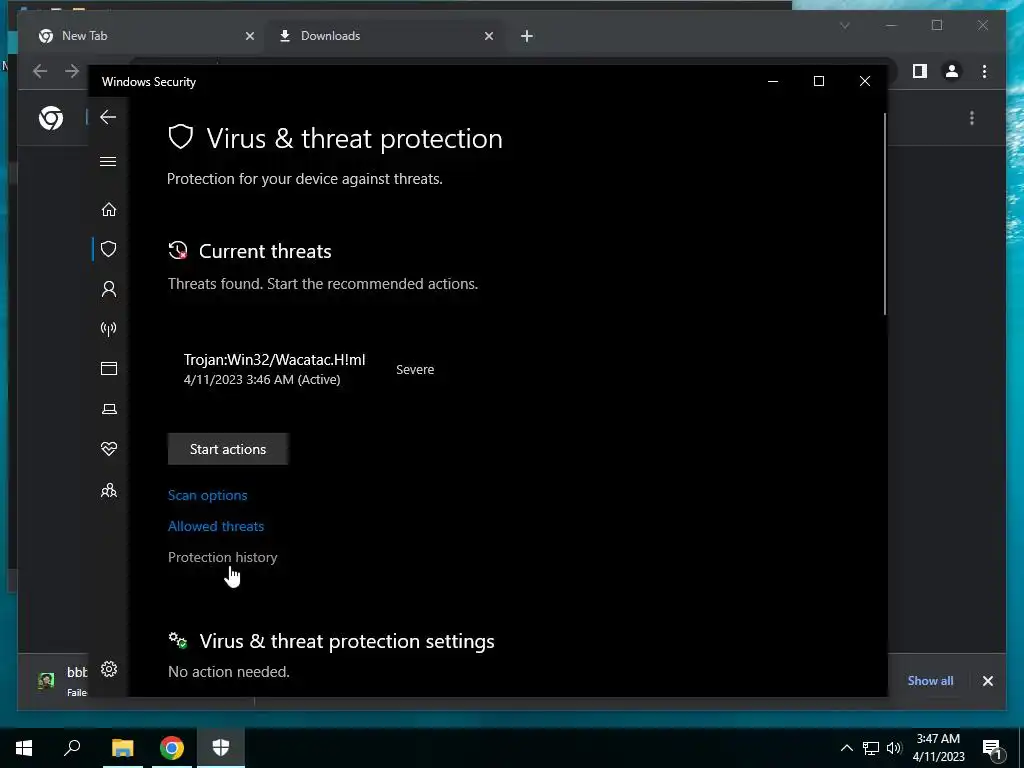The image size is (1024, 768).
Task: Open Protection history link
Action: [x=223, y=557]
